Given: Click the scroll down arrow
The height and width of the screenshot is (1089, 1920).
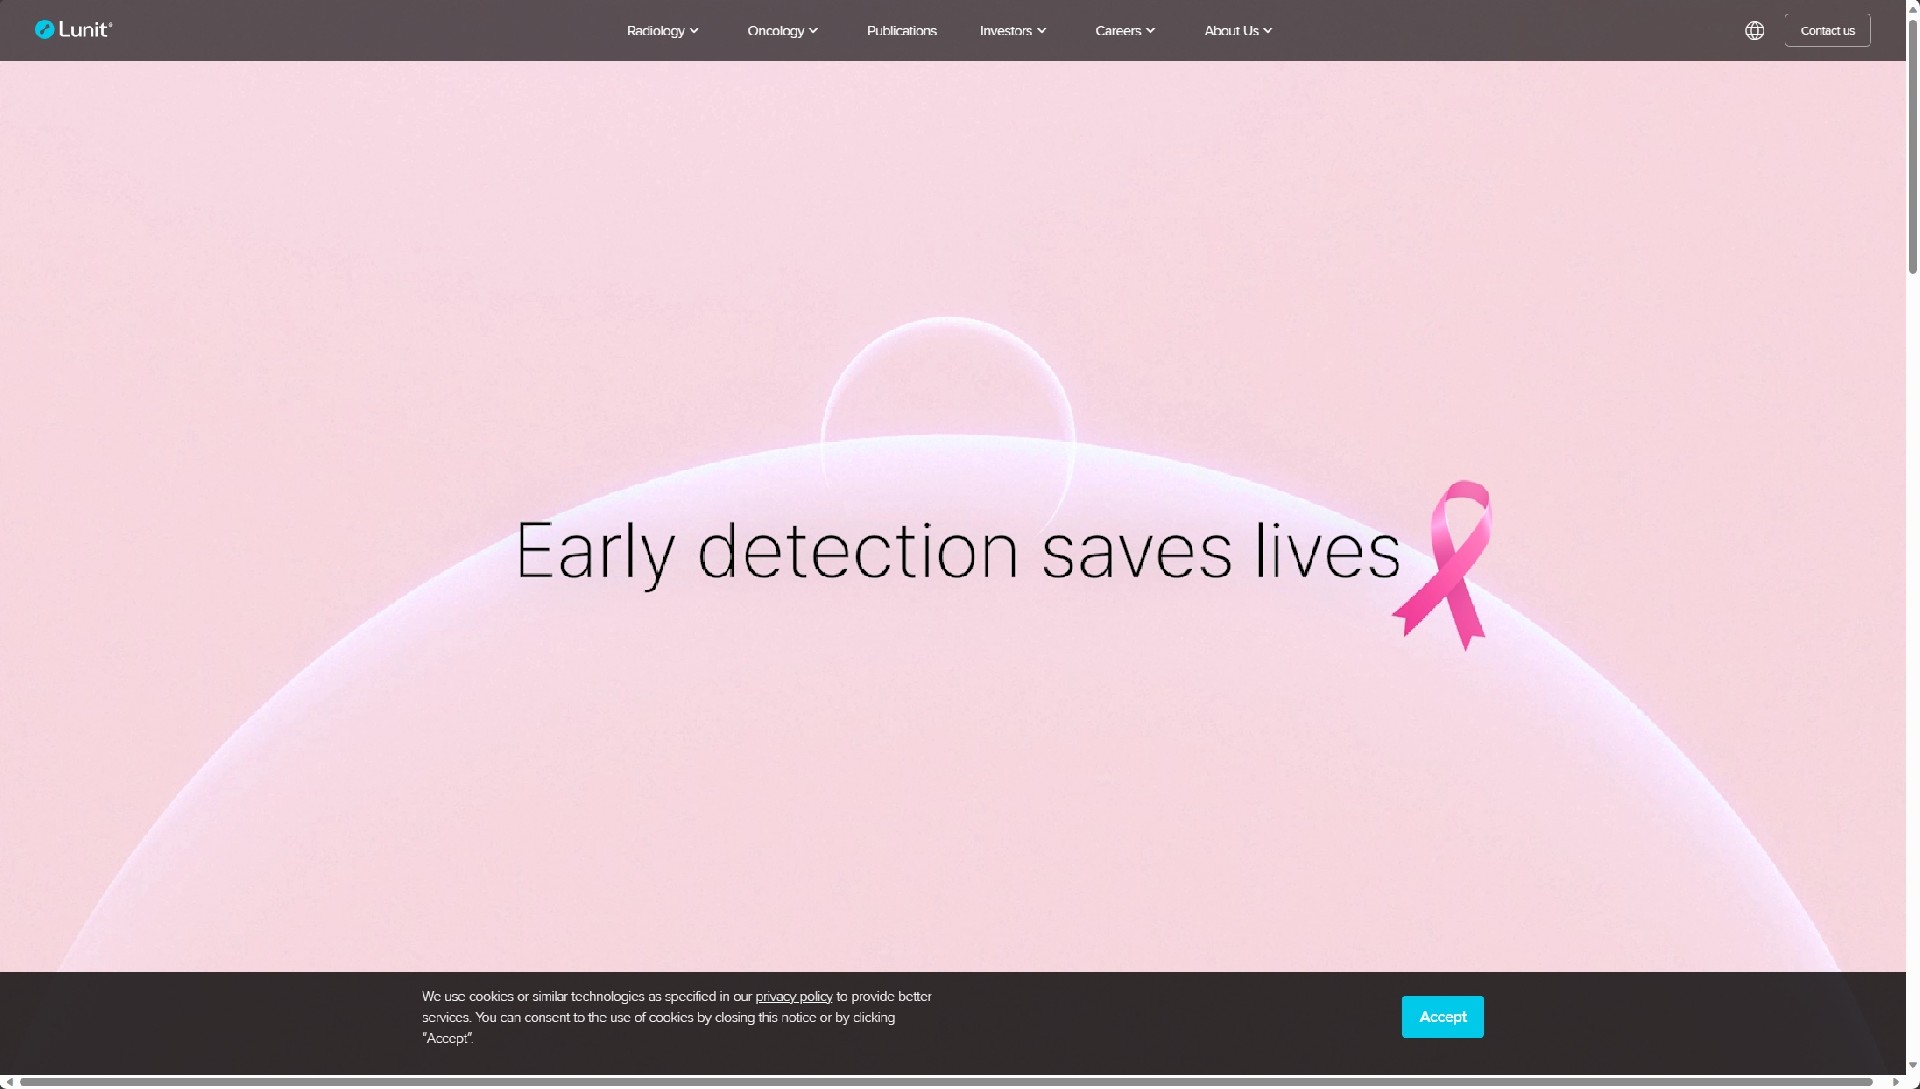Looking at the screenshot, I should click(1912, 1066).
